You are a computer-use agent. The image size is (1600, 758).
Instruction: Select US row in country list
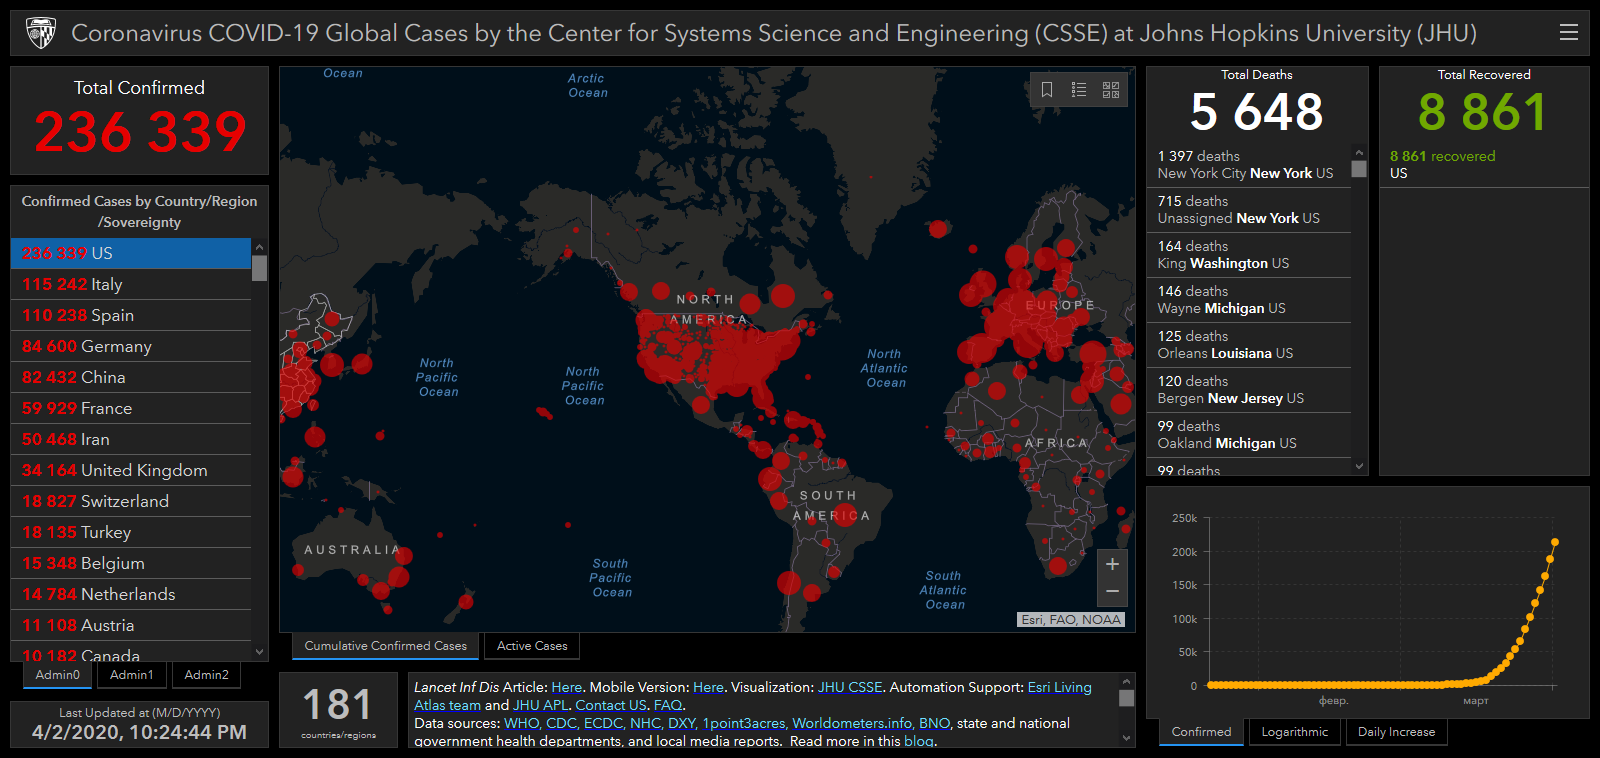pos(131,253)
